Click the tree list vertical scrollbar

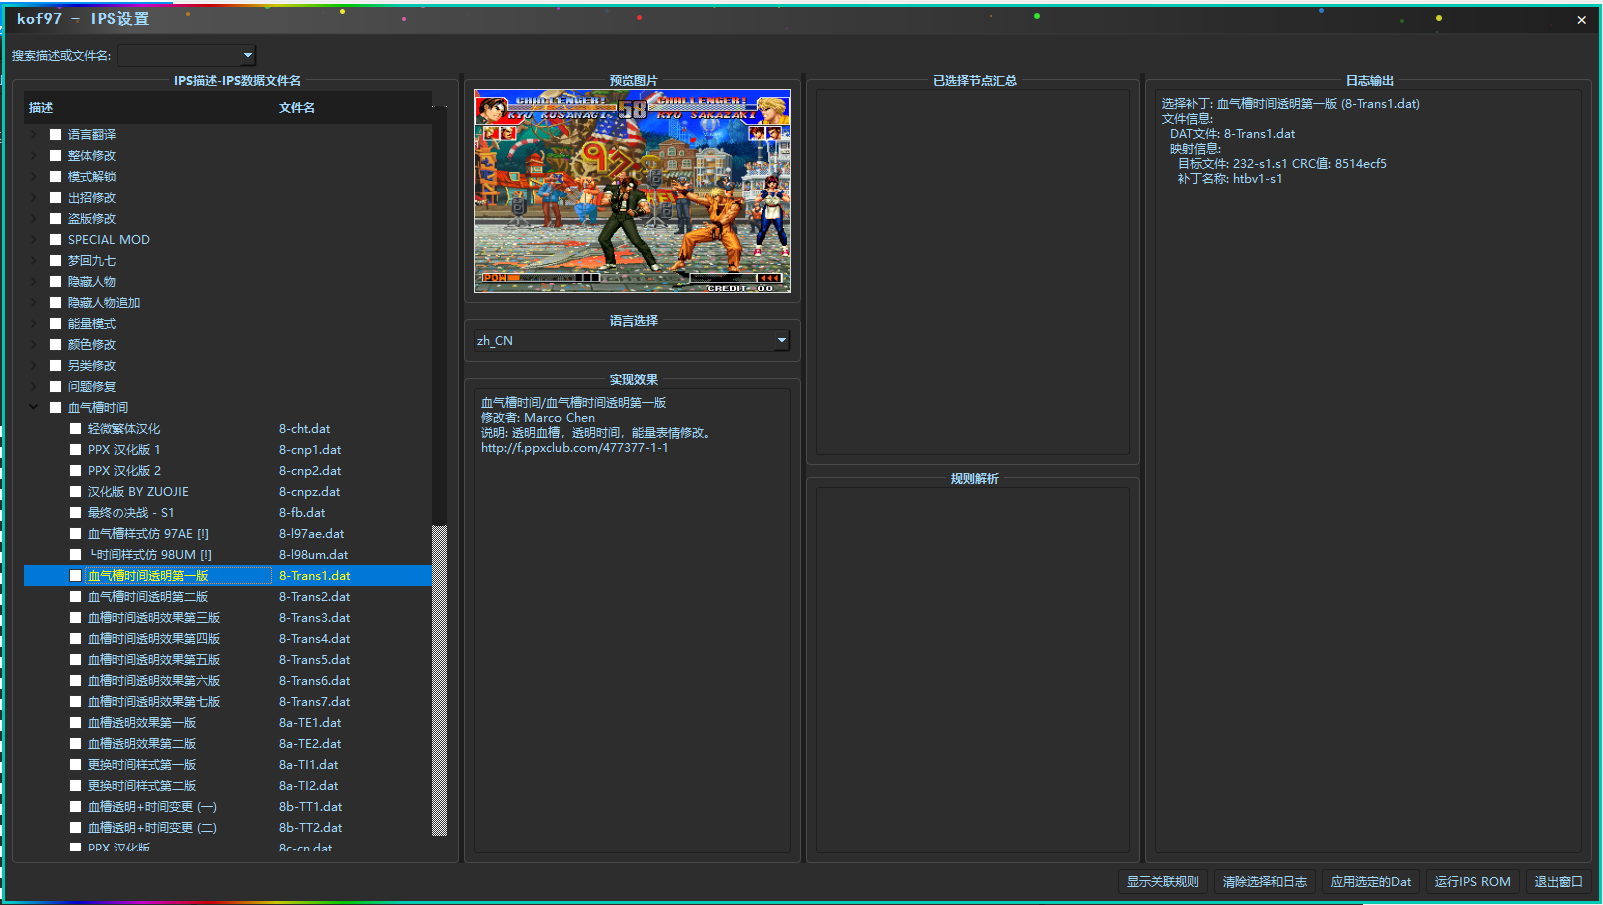click(439, 680)
